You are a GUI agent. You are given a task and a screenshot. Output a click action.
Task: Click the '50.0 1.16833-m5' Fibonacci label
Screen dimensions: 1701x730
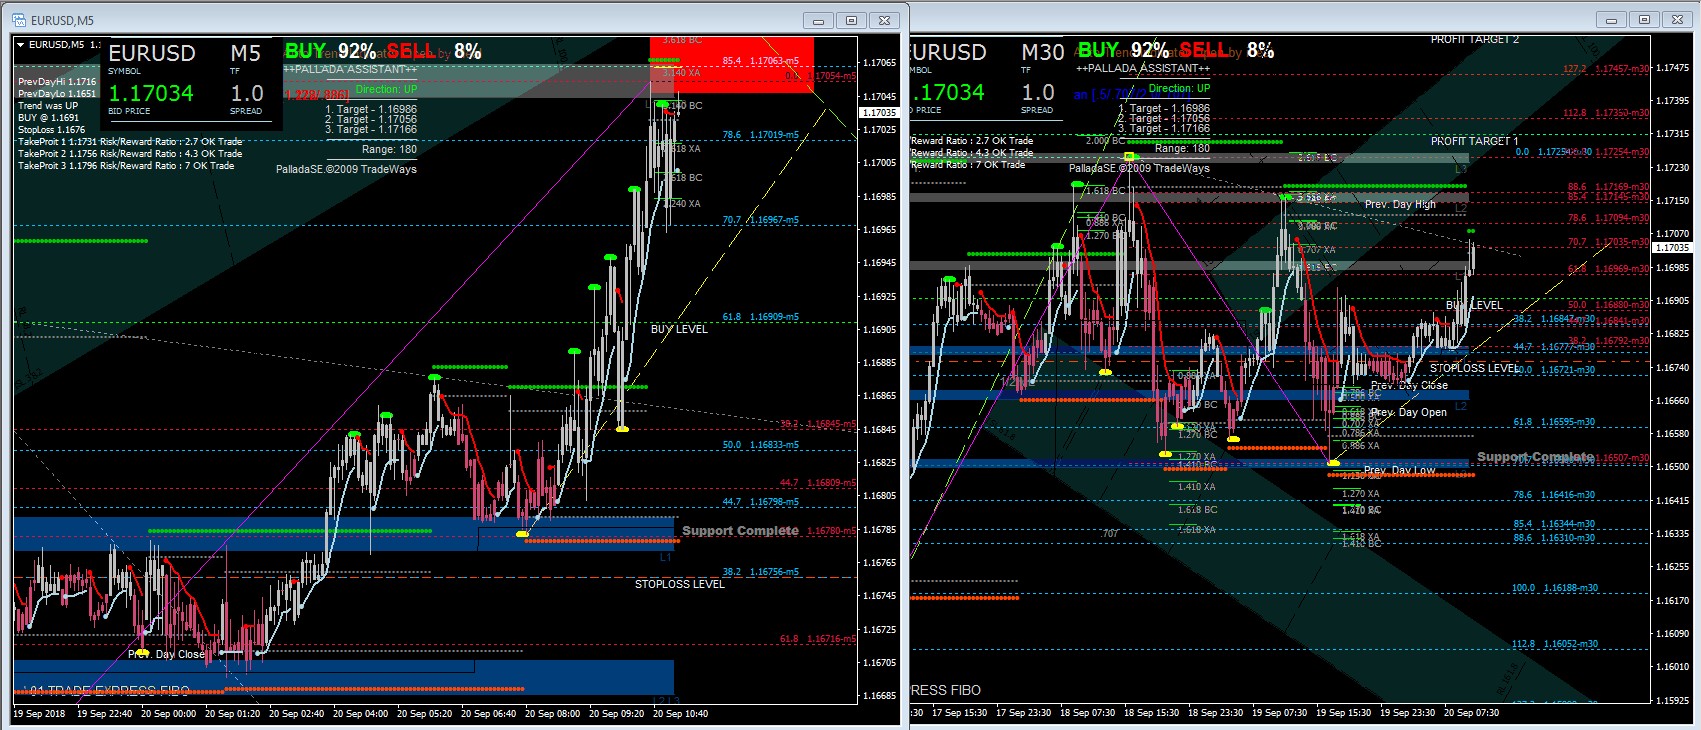761,445
